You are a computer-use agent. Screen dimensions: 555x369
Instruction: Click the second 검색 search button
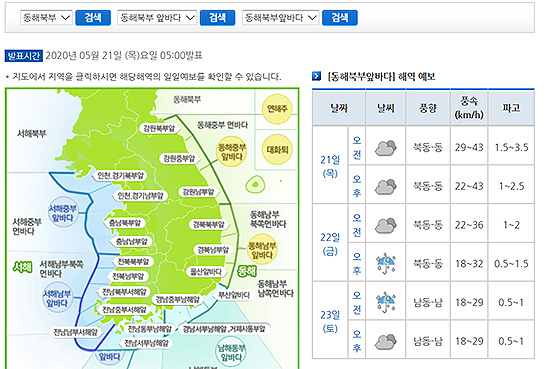217,18
